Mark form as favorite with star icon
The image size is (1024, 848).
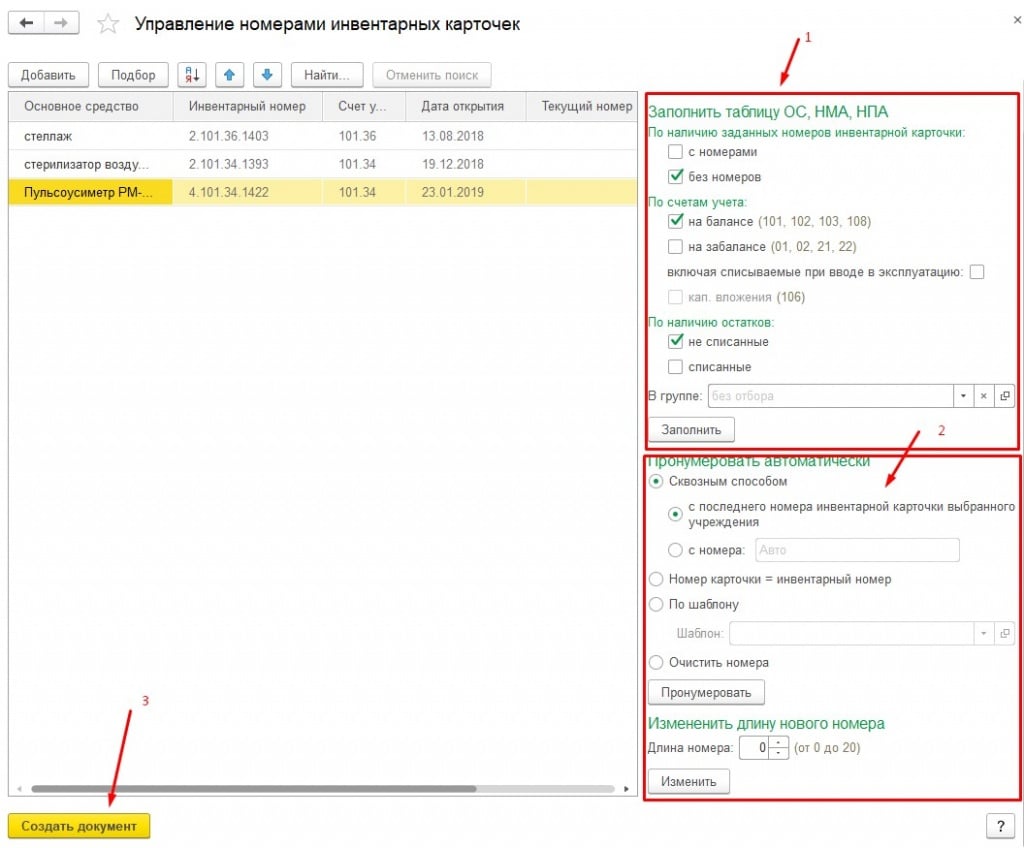[108, 24]
